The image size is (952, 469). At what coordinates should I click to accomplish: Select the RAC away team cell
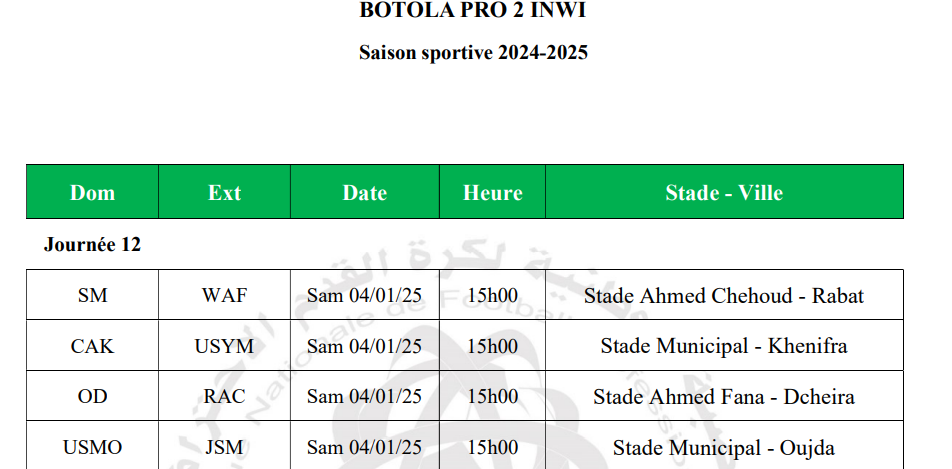tap(224, 397)
